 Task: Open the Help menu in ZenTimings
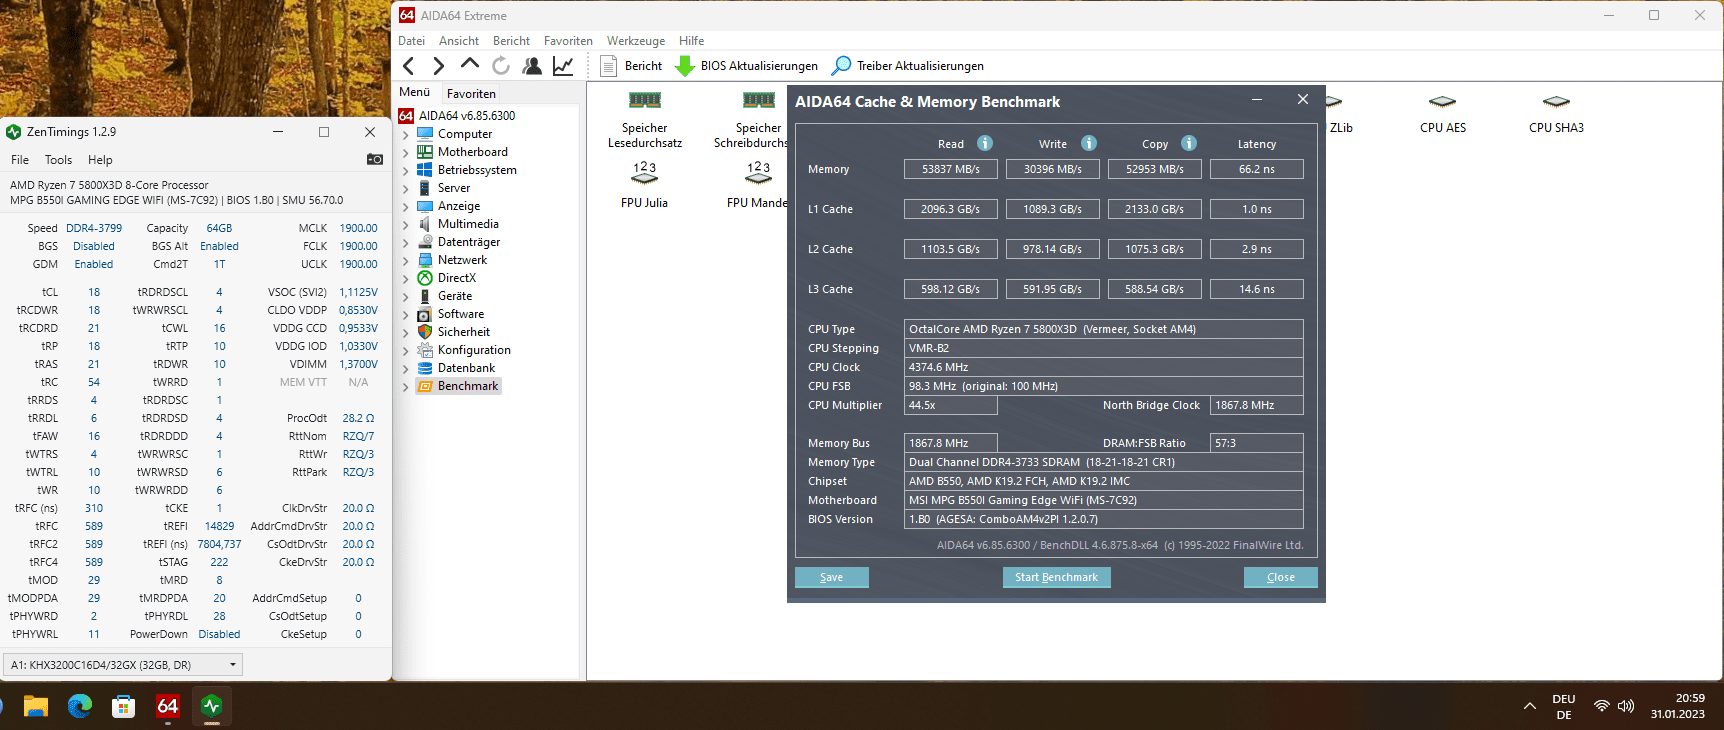pyautogui.click(x=100, y=160)
